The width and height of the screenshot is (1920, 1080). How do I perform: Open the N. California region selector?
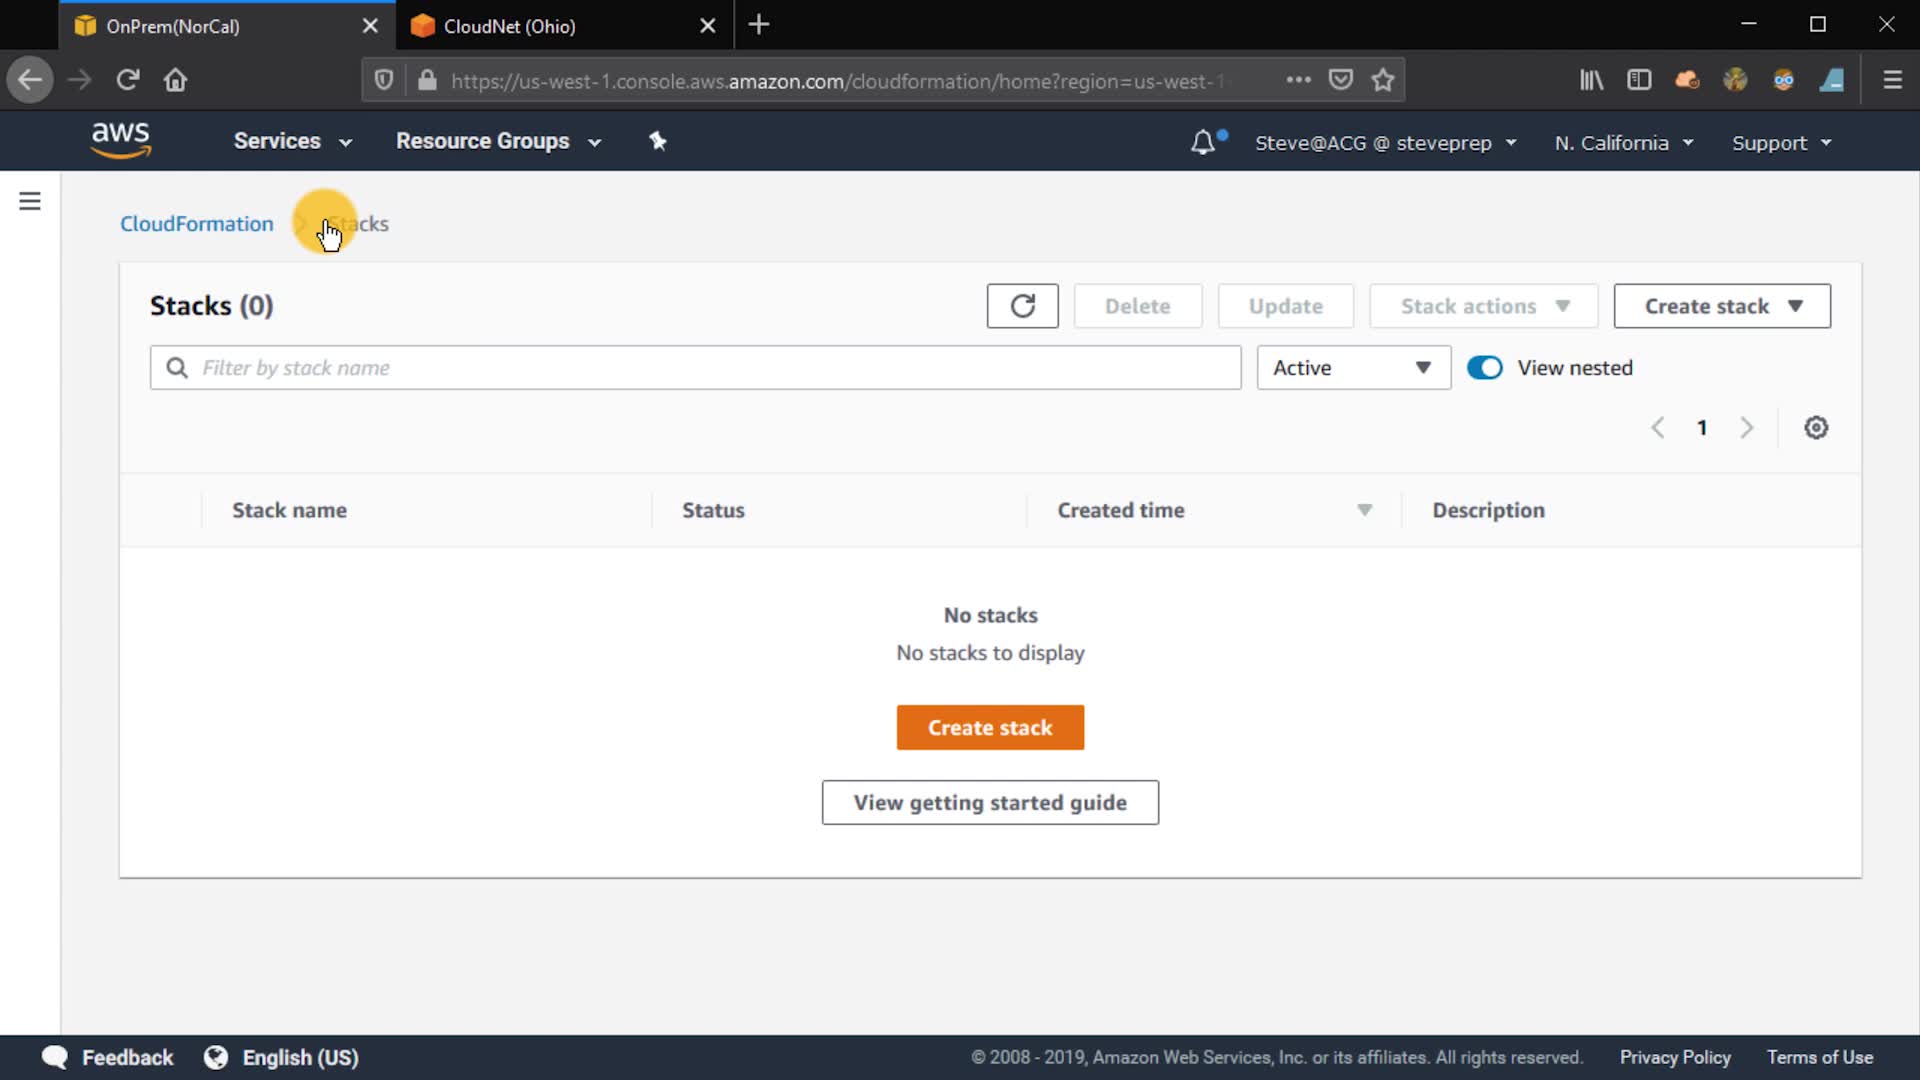(1623, 143)
